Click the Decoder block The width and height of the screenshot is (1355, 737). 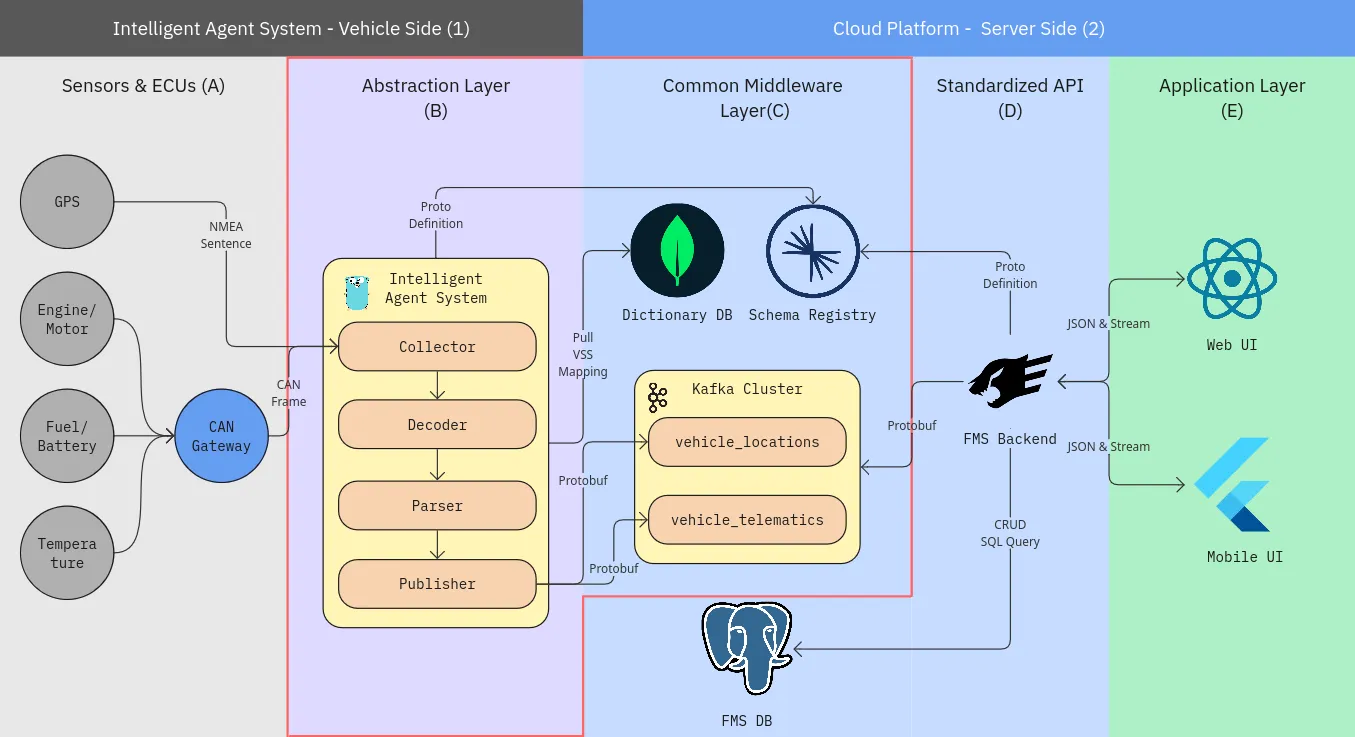[437, 425]
